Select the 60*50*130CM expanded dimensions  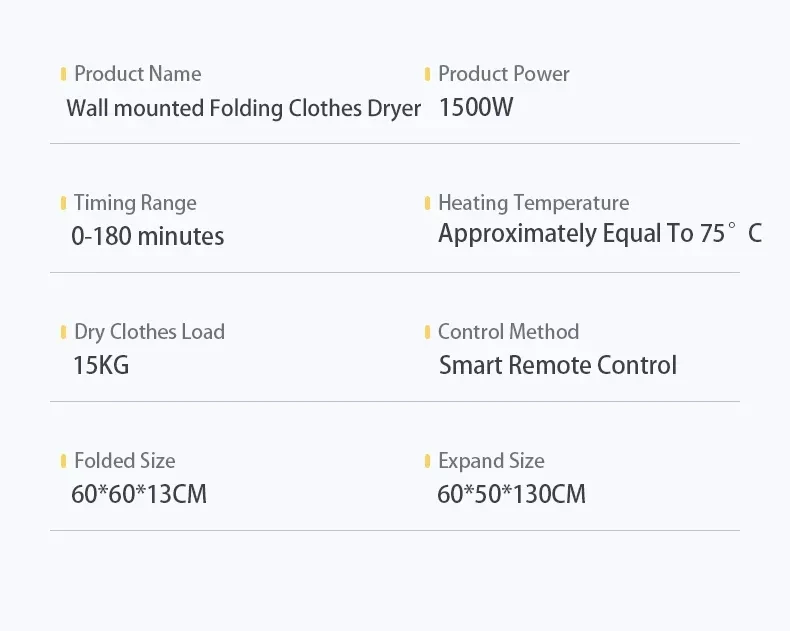pos(511,494)
